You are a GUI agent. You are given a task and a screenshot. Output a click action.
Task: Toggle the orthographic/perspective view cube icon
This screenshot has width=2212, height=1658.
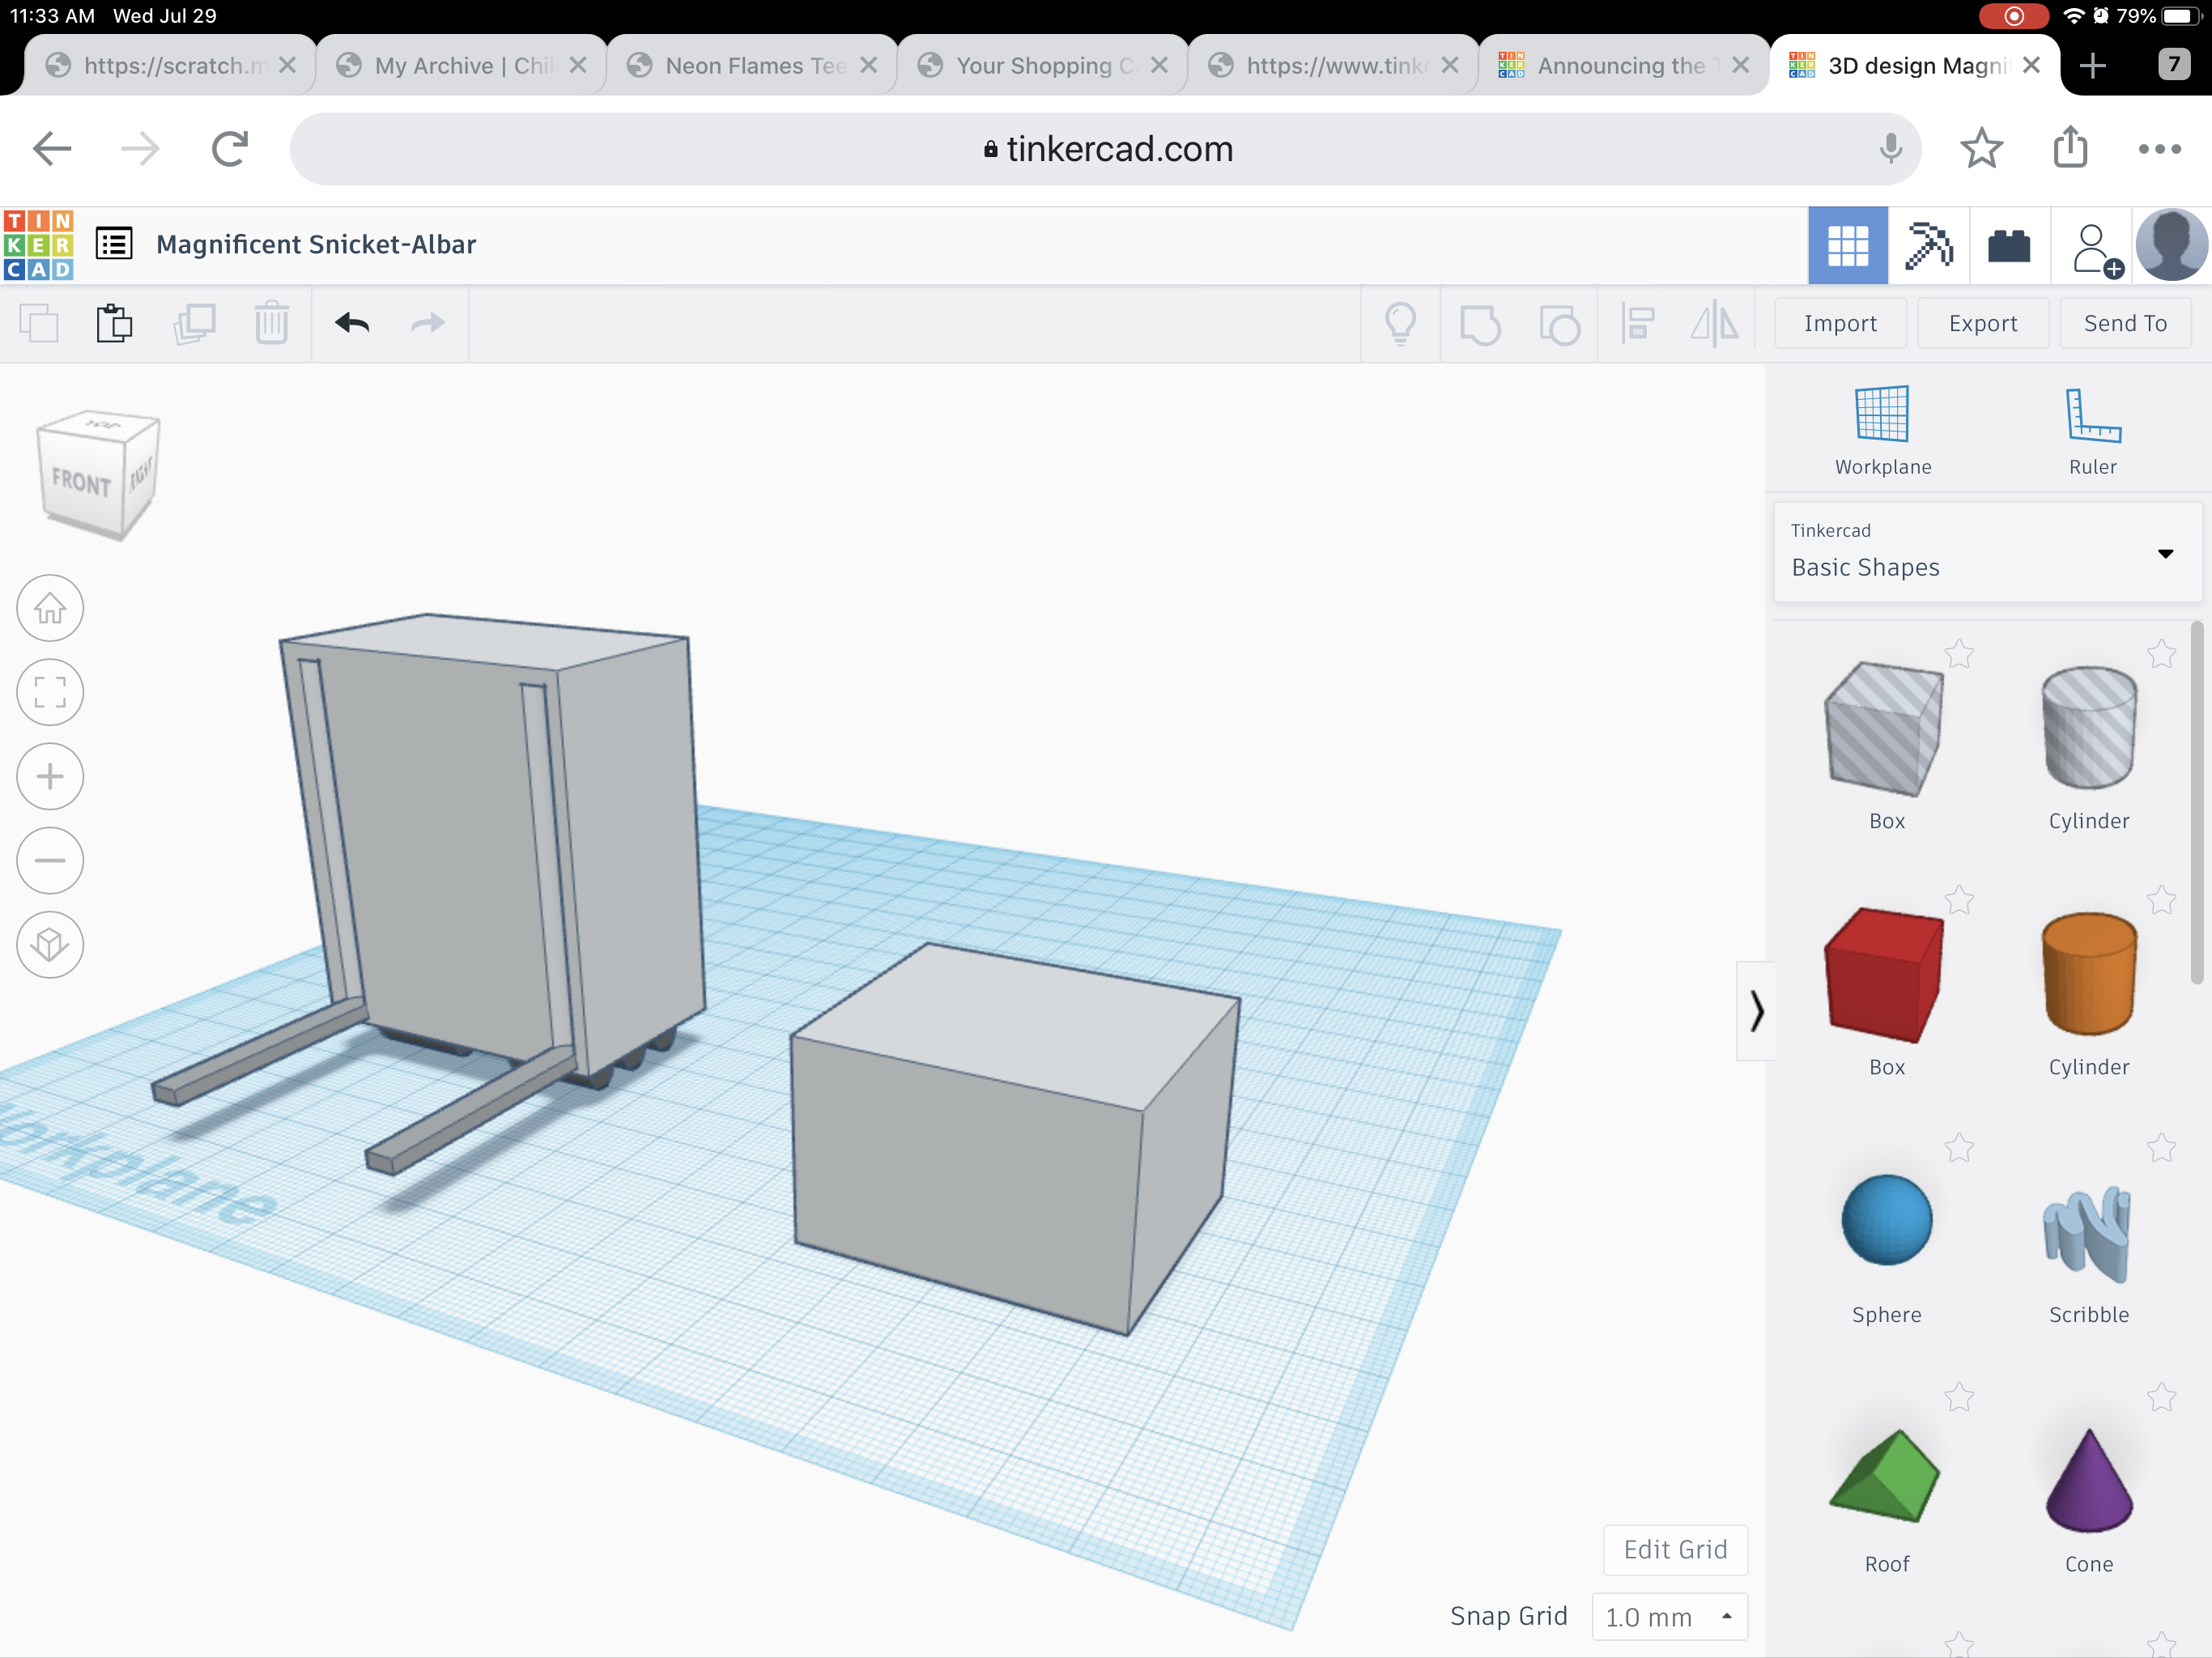(50, 944)
